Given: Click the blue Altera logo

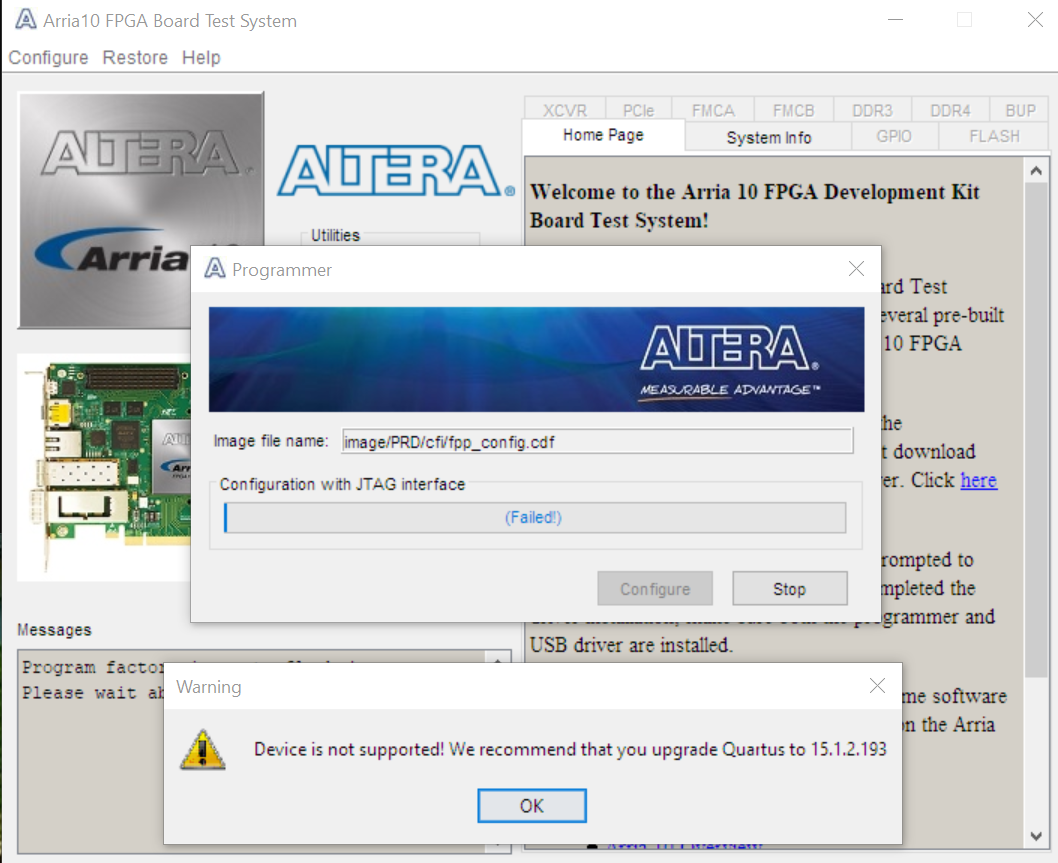Looking at the screenshot, I should tap(395, 171).
